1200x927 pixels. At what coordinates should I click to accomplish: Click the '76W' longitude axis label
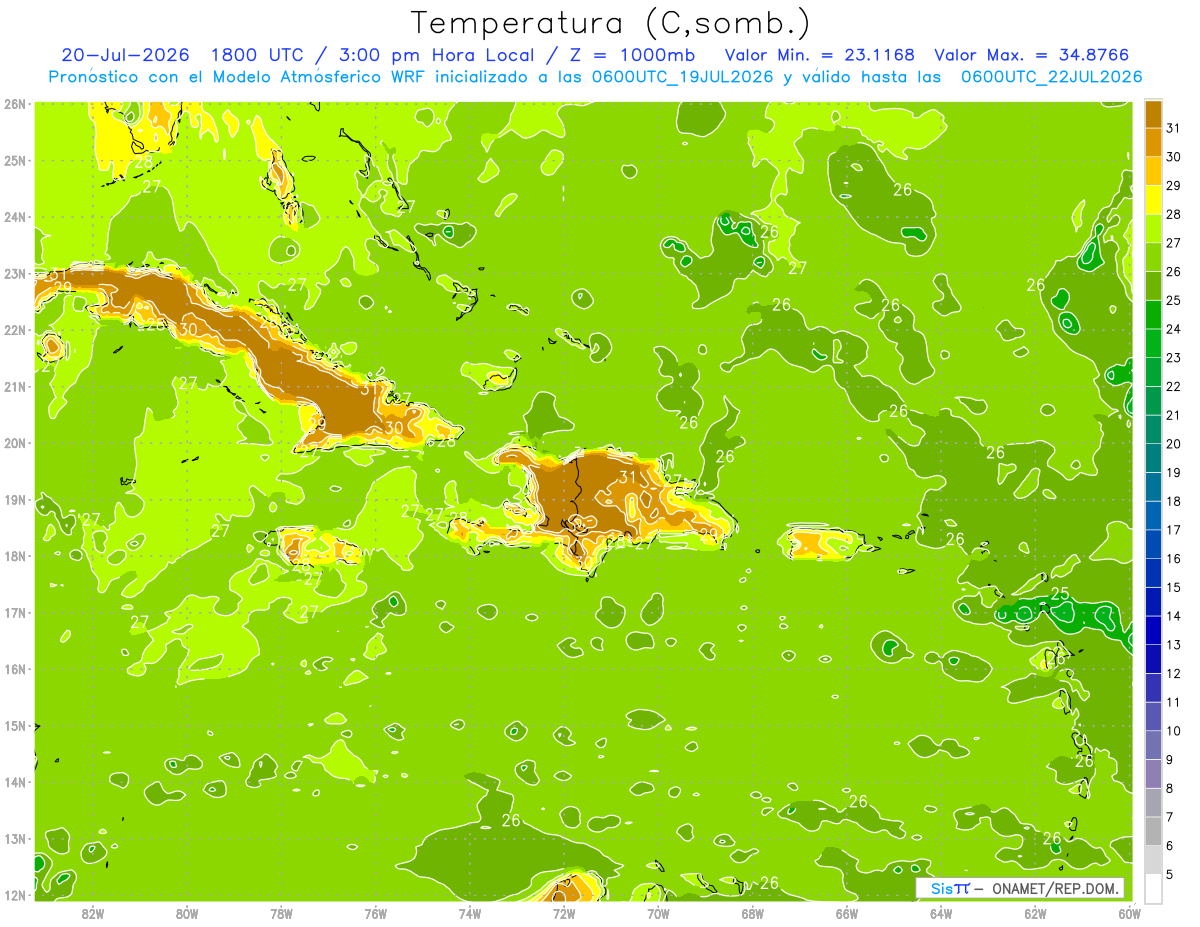click(375, 913)
